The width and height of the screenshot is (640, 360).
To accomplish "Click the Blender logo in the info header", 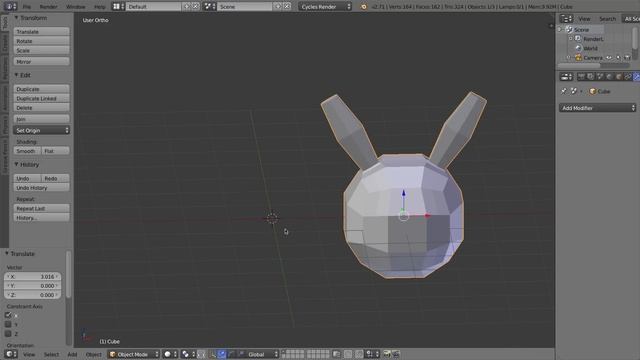I will click(363, 7).
